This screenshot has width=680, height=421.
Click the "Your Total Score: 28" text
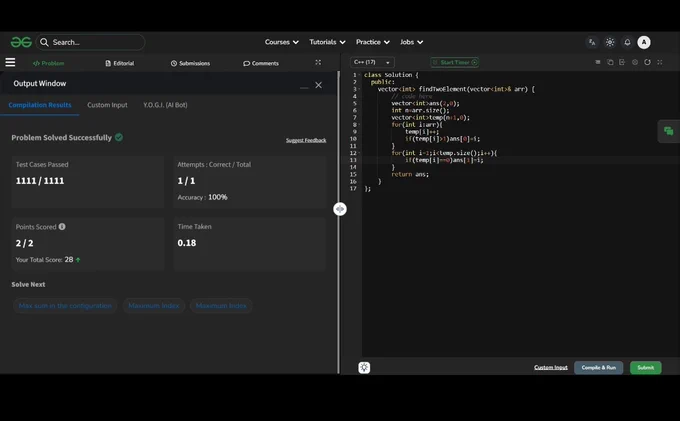44,260
